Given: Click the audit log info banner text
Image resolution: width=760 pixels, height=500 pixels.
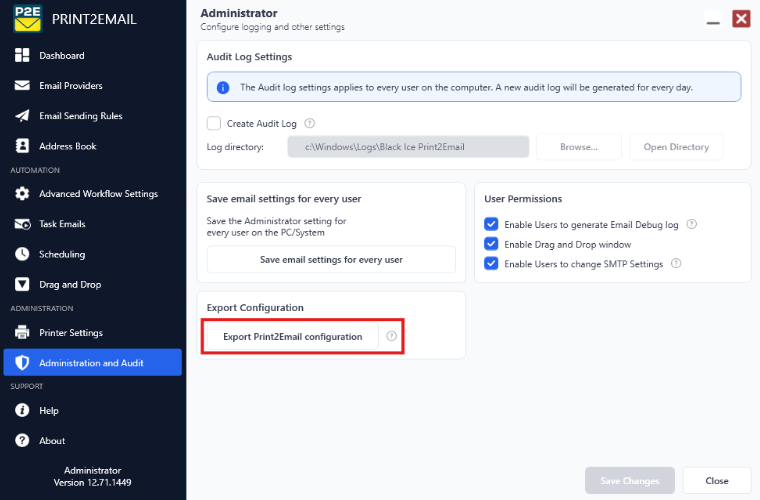Looking at the screenshot, I should pyautogui.click(x=466, y=87).
